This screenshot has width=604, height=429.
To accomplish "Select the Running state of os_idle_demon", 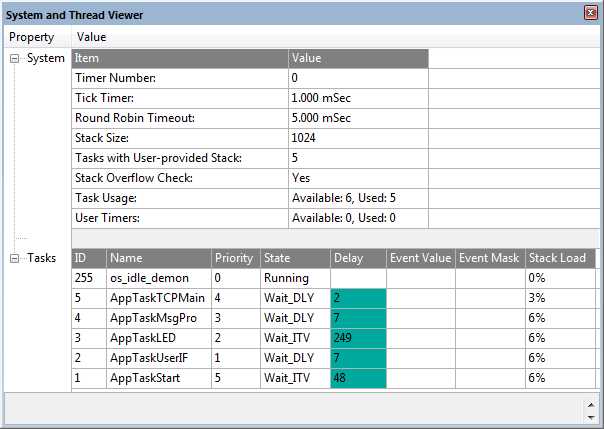I will pyautogui.click(x=286, y=278).
